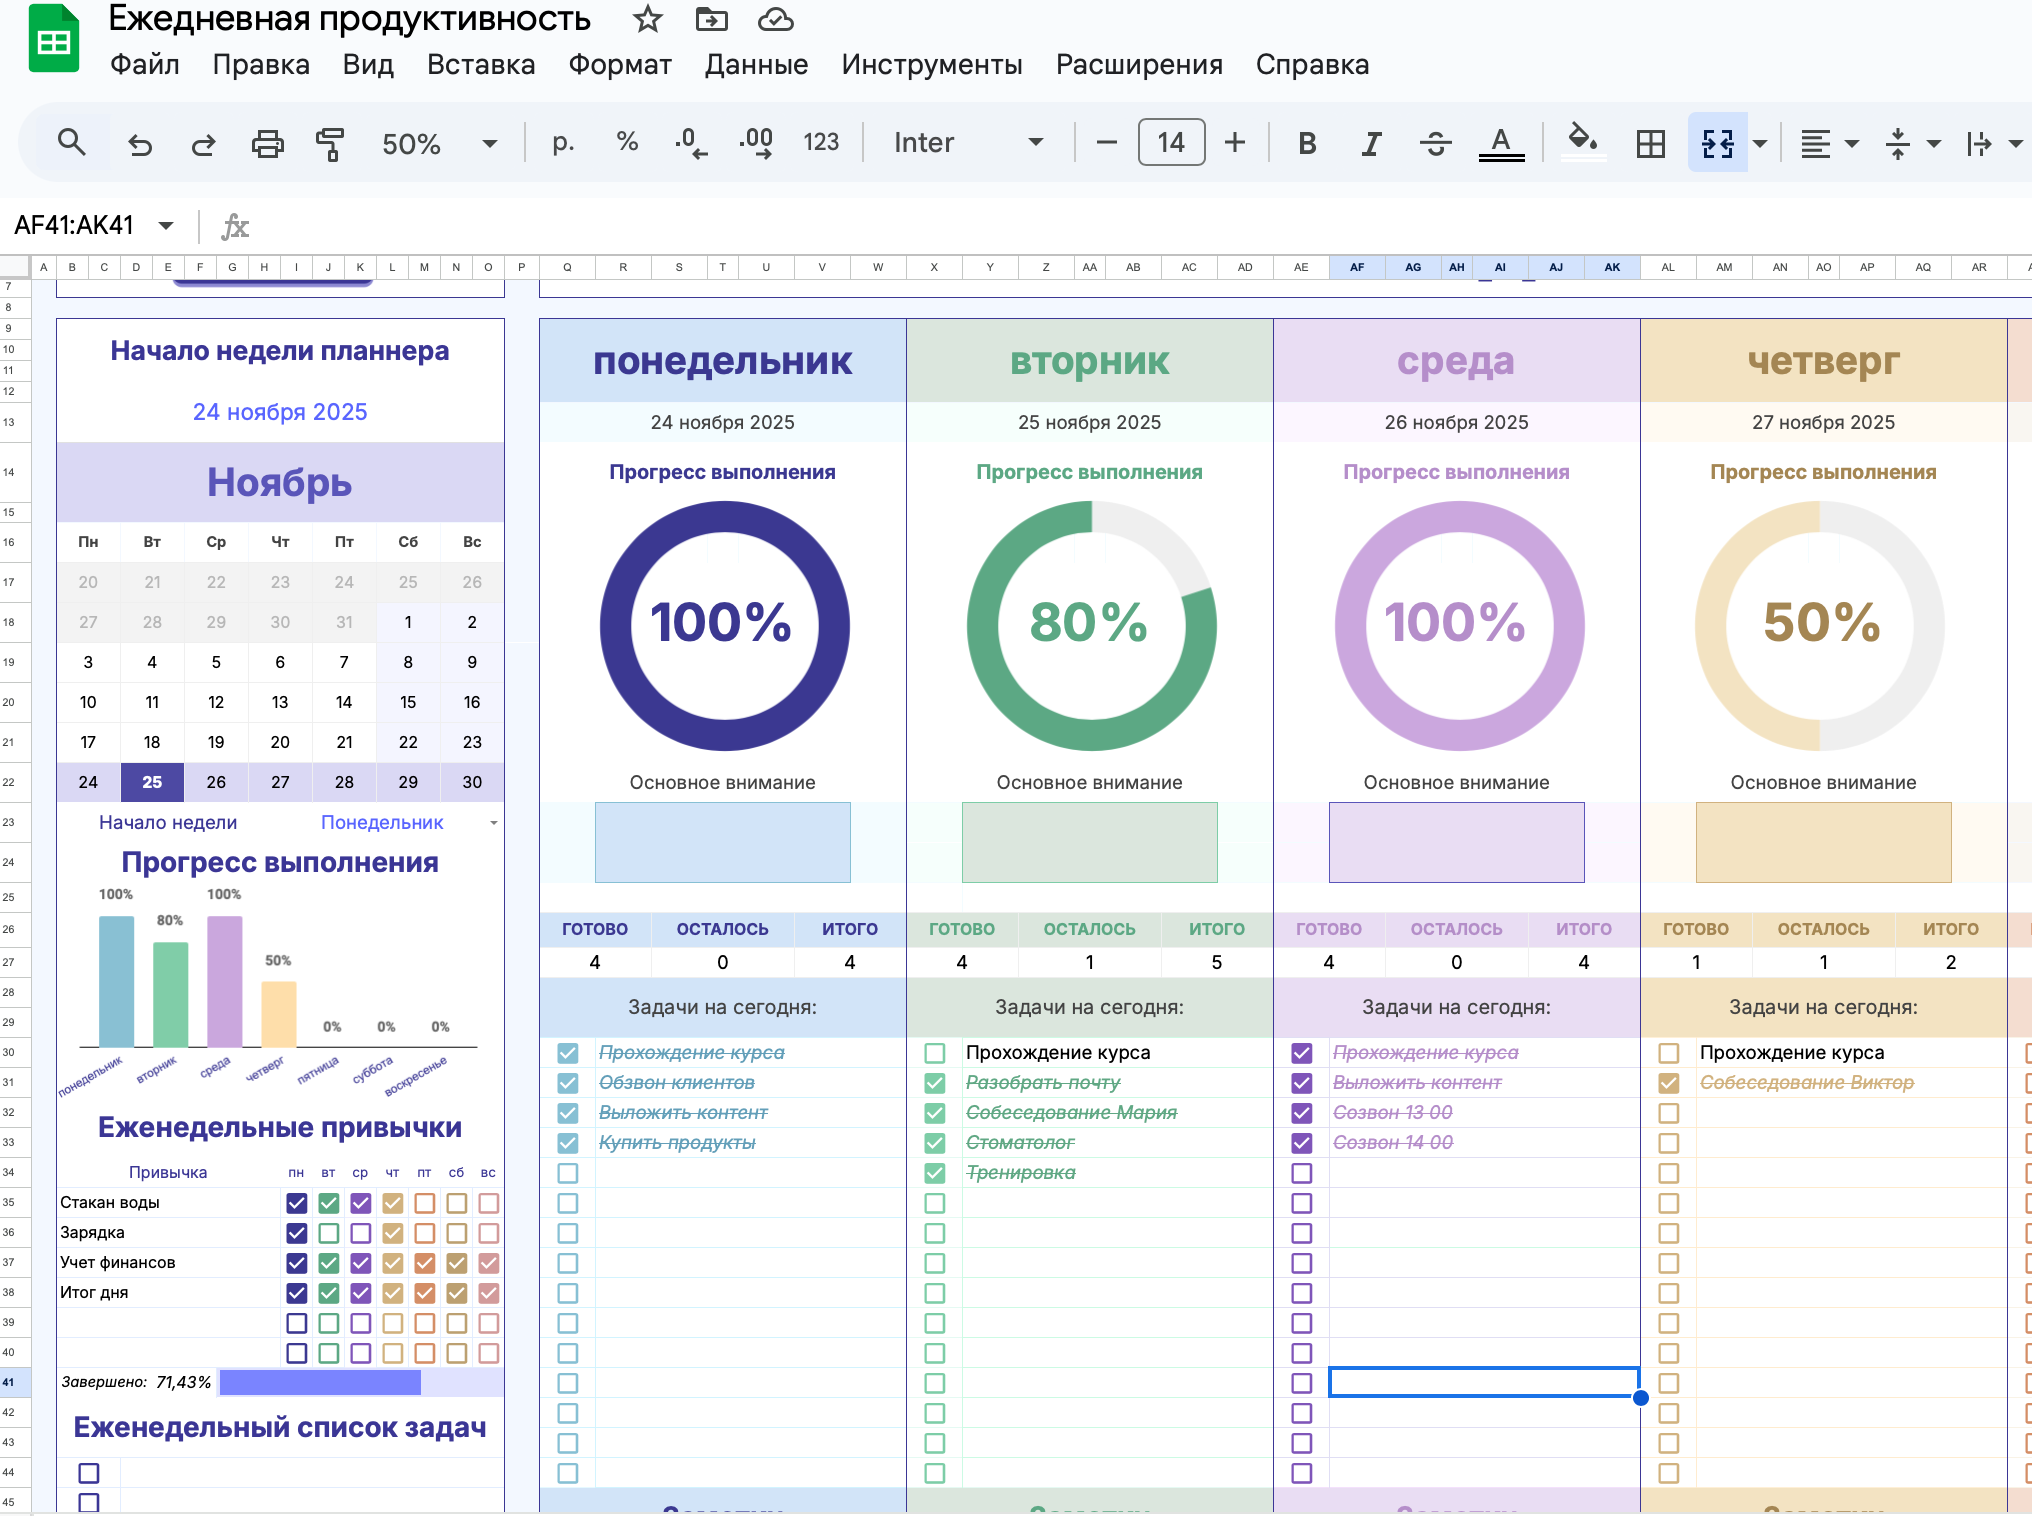The width and height of the screenshot is (2032, 1516).
Task: Toggle bold text formatting
Action: tap(1306, 144)
